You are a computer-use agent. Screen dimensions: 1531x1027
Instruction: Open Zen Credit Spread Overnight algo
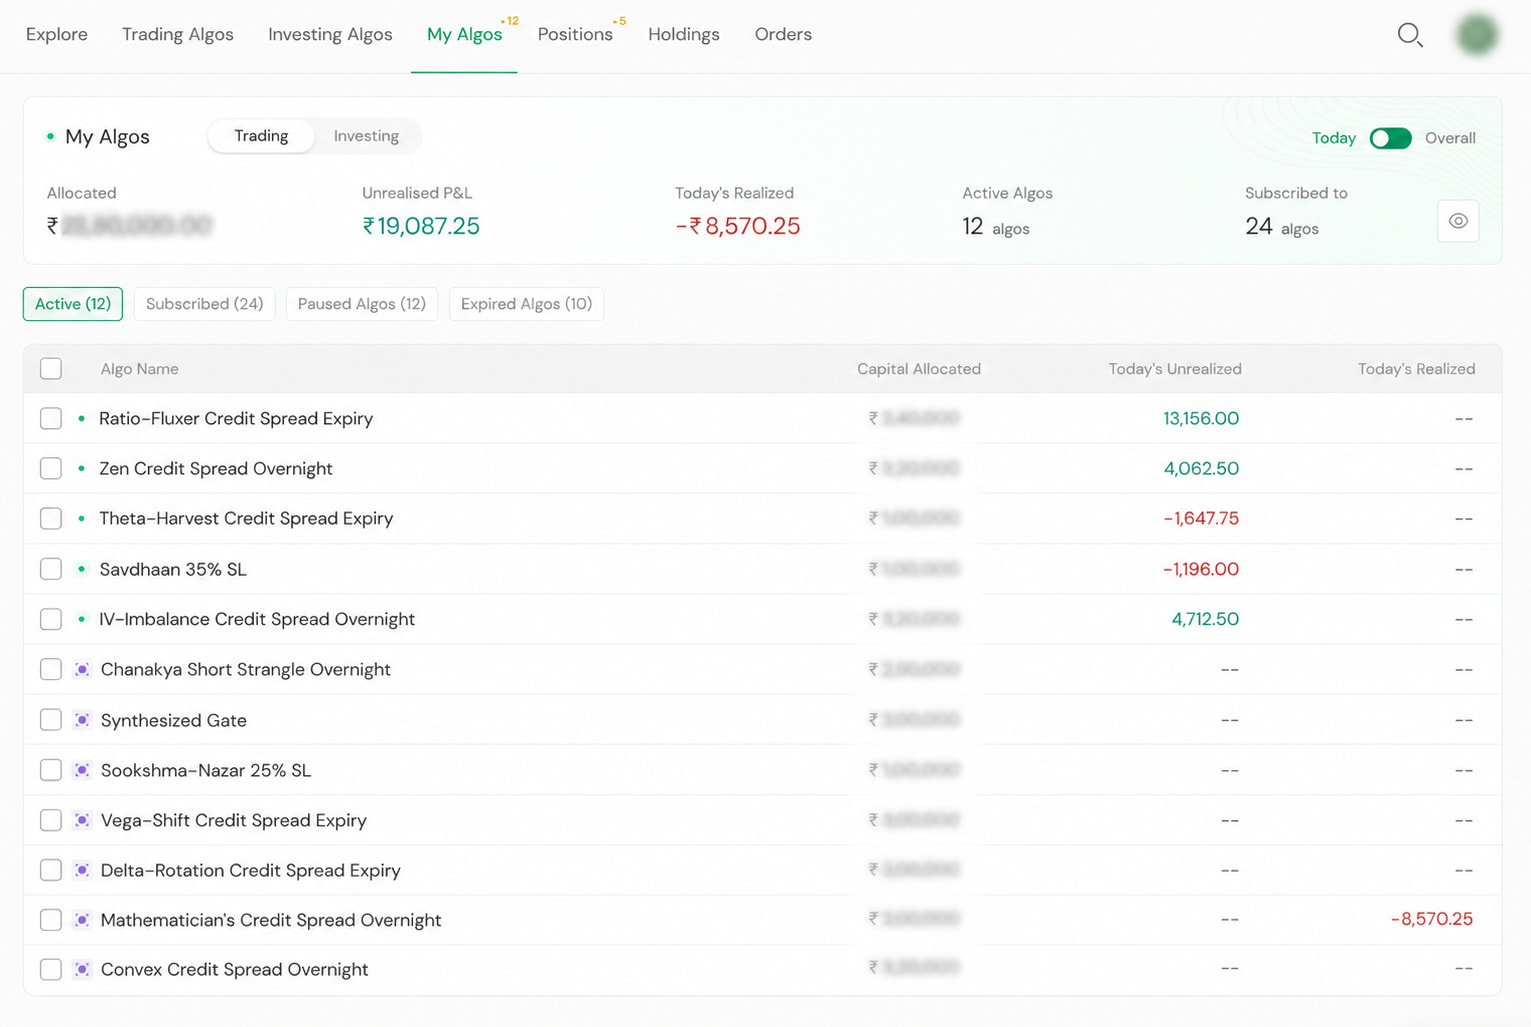pyautogui.click(x=216, y=468)
